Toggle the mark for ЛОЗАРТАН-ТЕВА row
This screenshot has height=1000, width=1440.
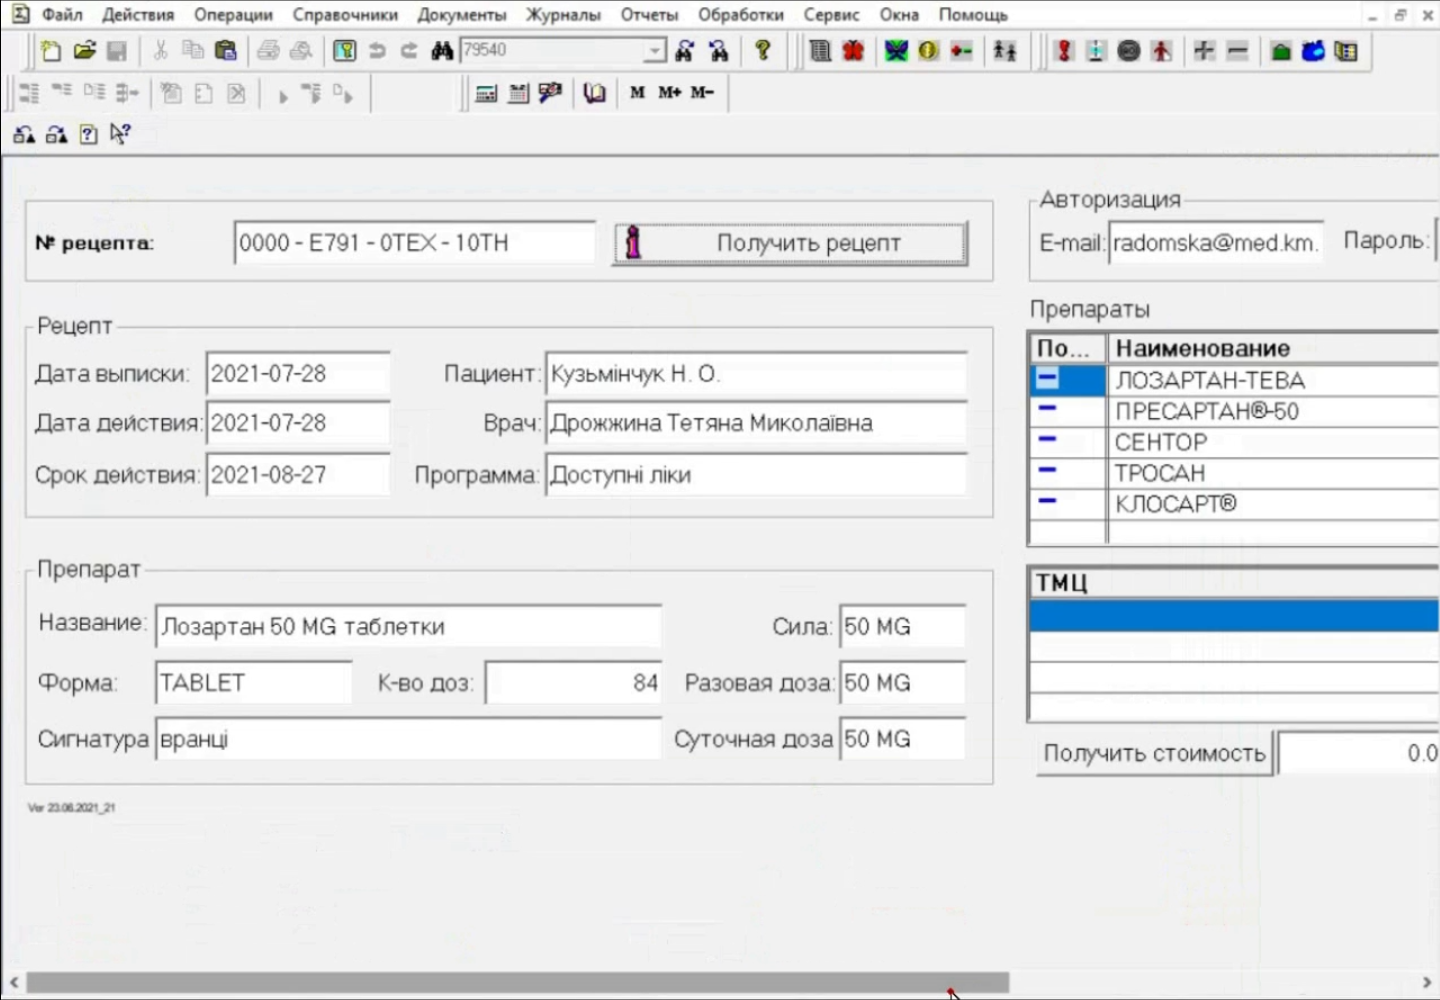pos(1047,380)
